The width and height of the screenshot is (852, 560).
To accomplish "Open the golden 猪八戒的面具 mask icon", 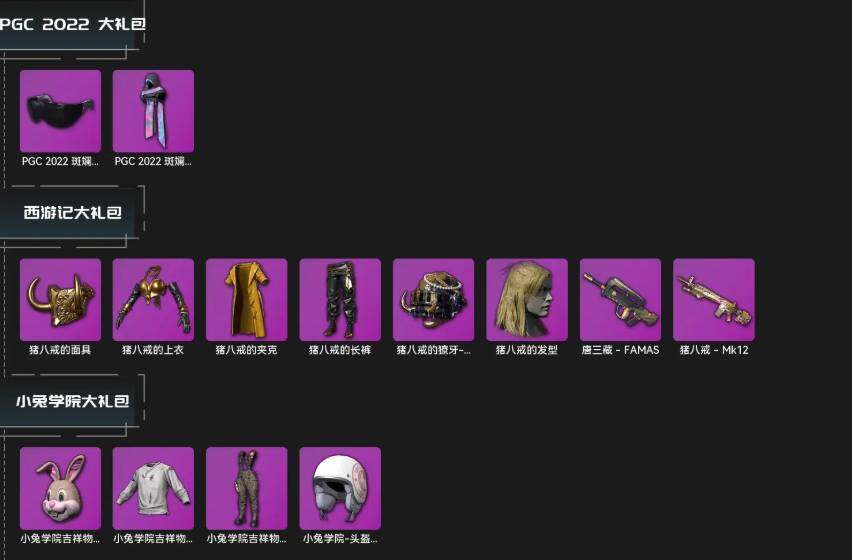I will [x=60, y=300].
